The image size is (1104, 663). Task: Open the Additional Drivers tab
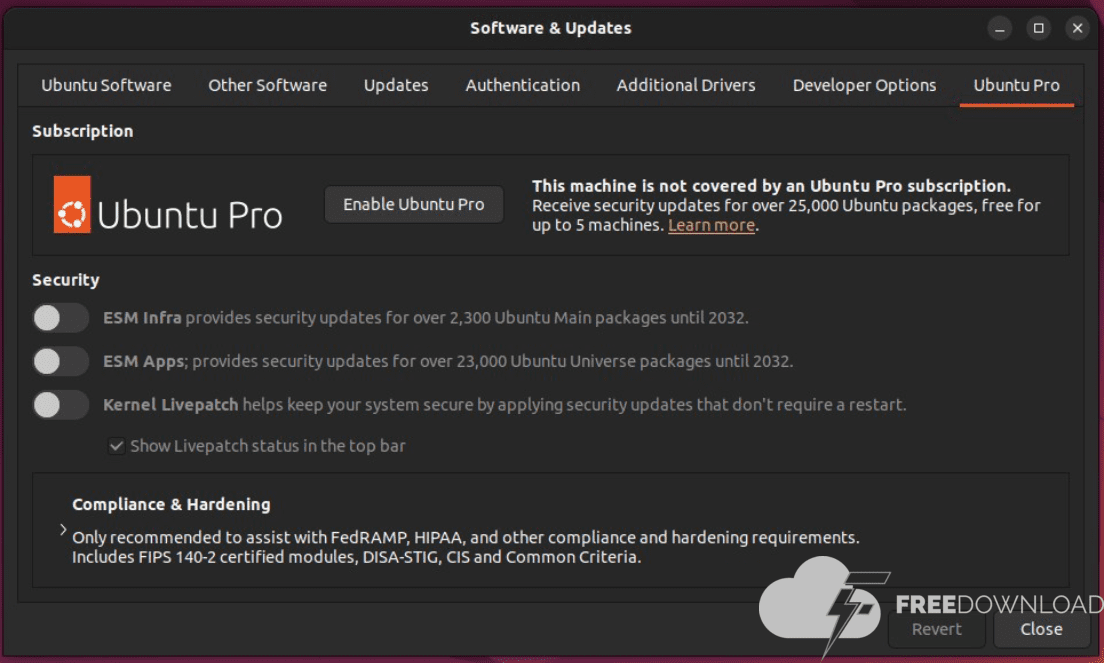686,85
